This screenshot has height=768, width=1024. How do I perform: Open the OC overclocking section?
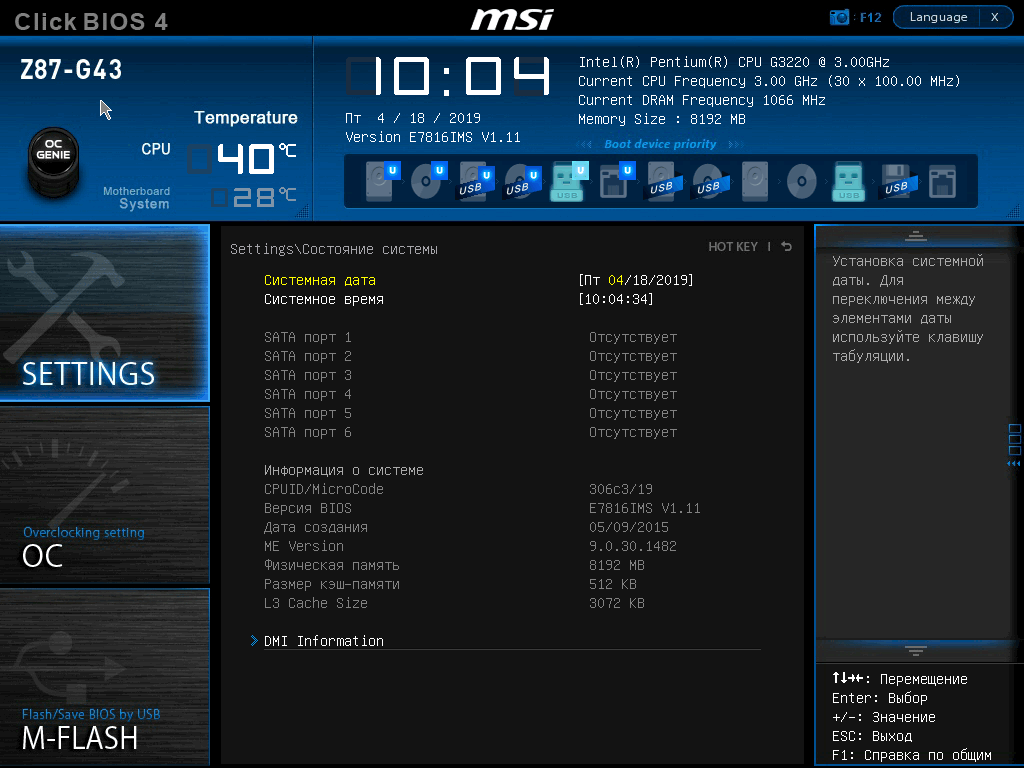[104, 495]
